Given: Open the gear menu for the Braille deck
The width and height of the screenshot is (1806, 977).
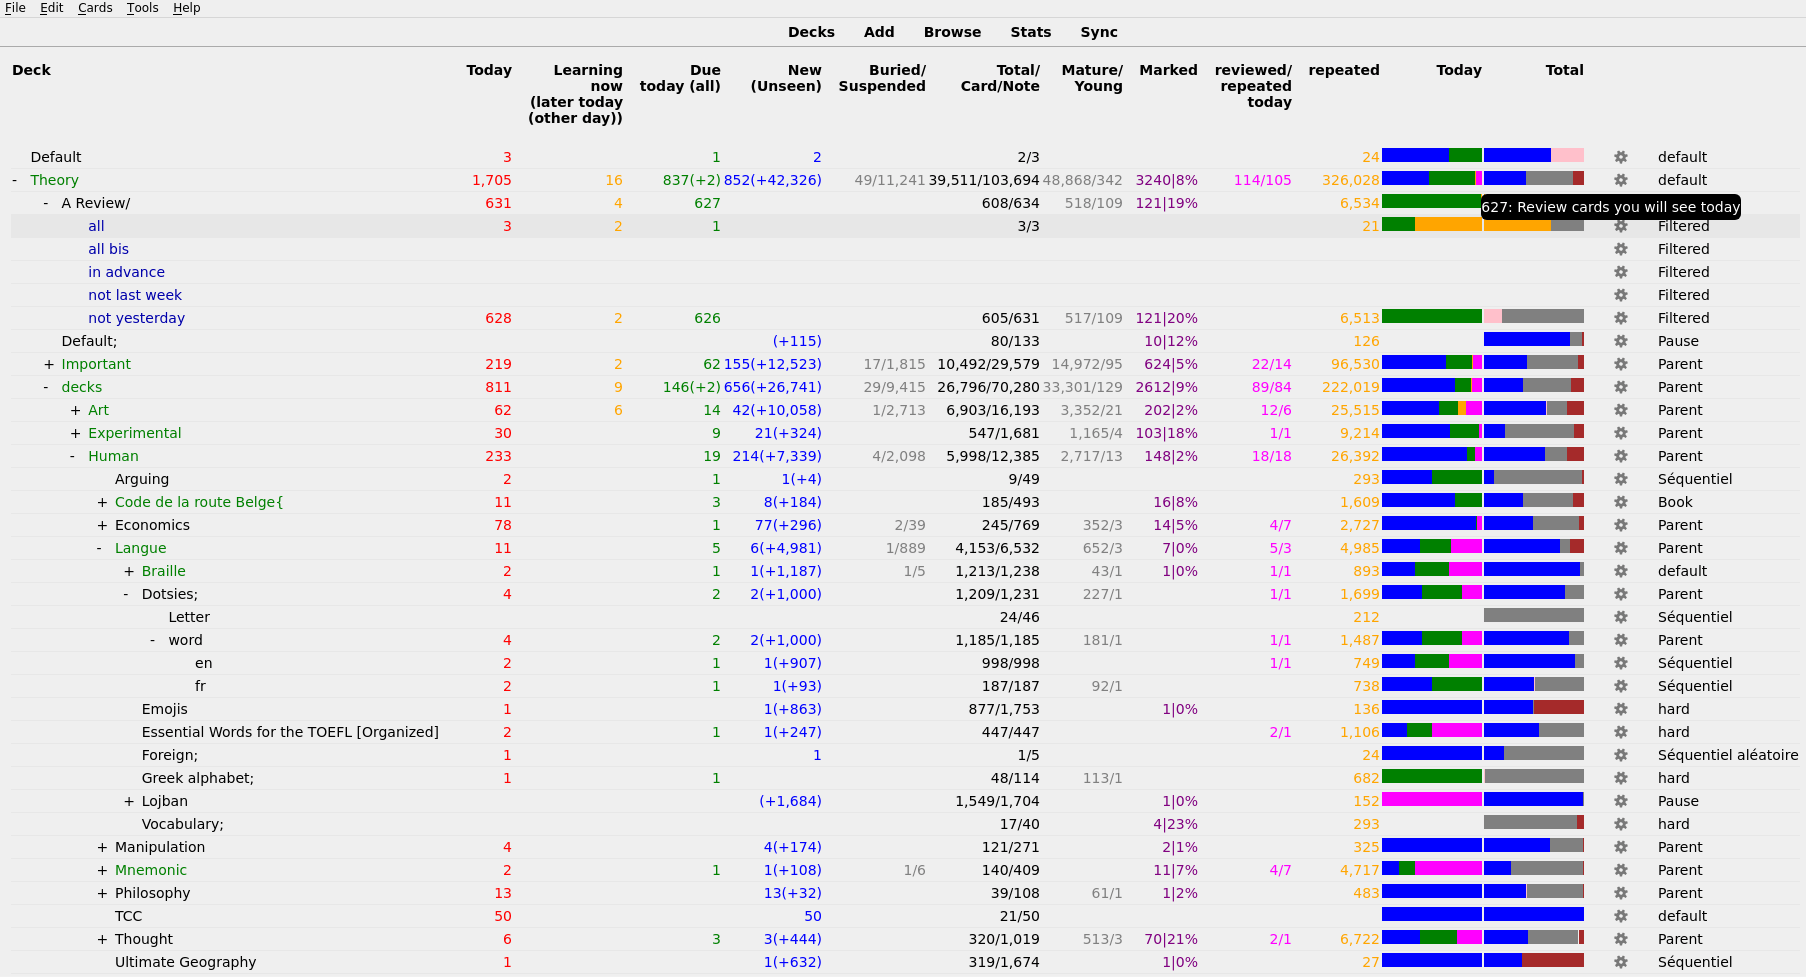Looking at the screenshot, I should (1620, 570).
